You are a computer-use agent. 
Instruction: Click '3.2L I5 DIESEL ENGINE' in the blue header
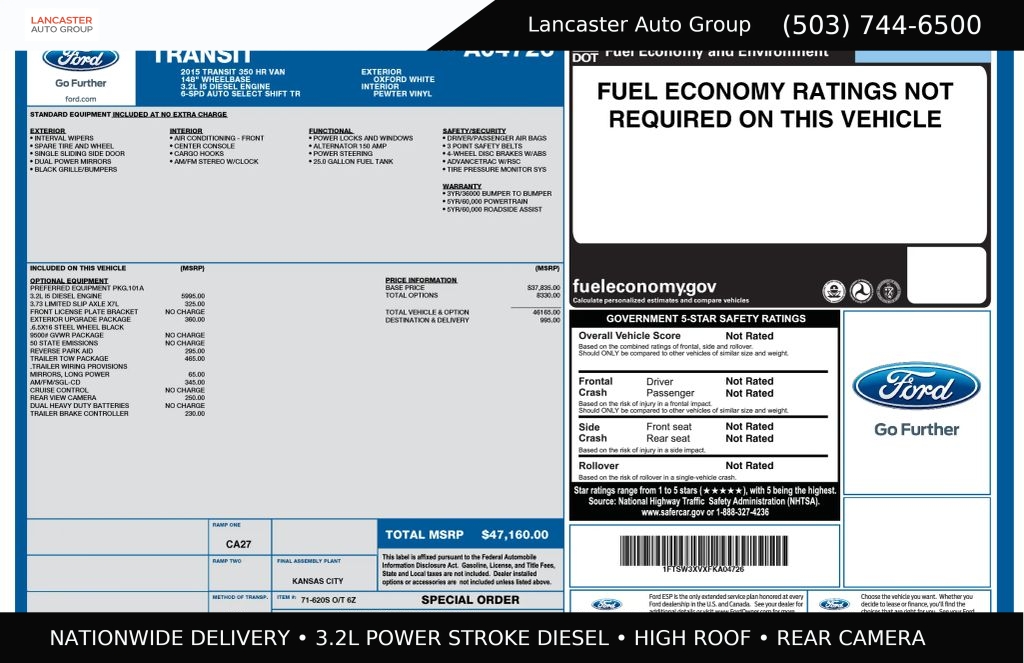(x=225, y=86)
